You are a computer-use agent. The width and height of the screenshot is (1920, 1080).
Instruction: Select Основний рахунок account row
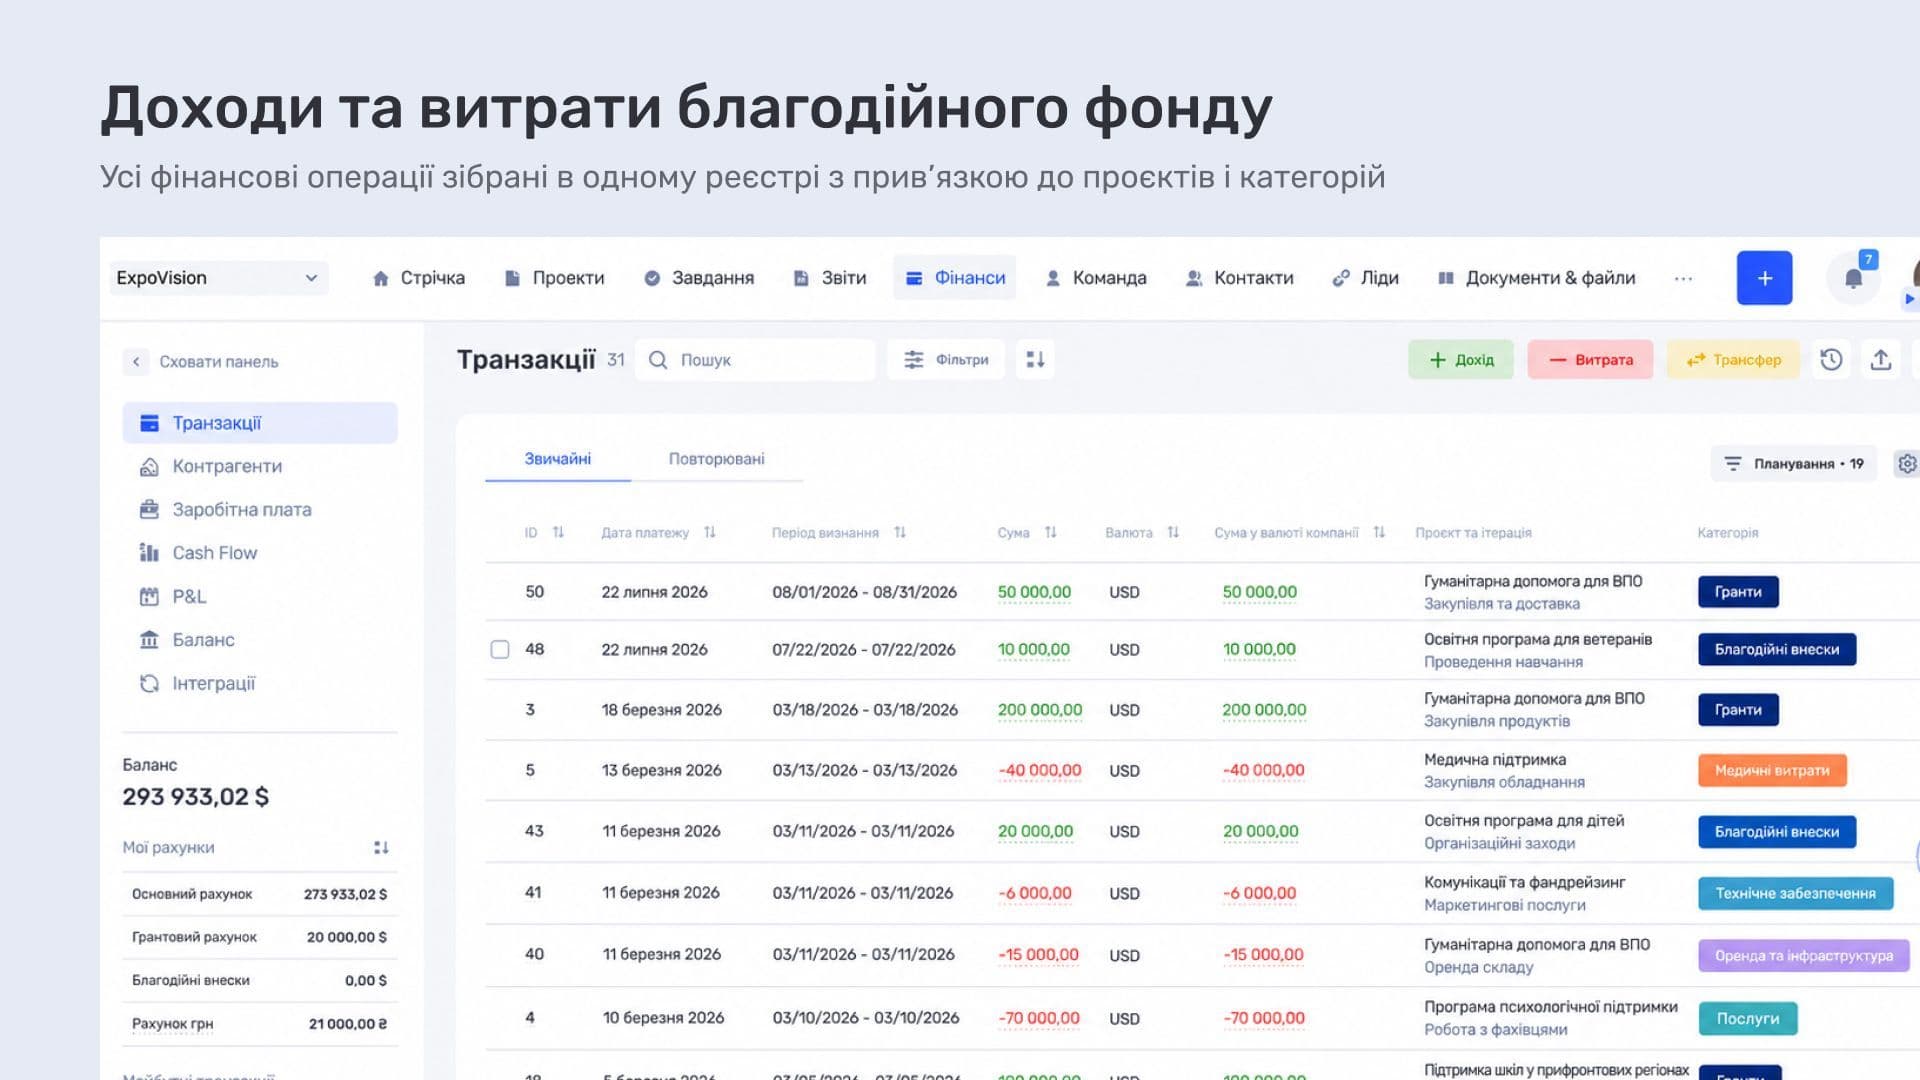tap(260, 894)
